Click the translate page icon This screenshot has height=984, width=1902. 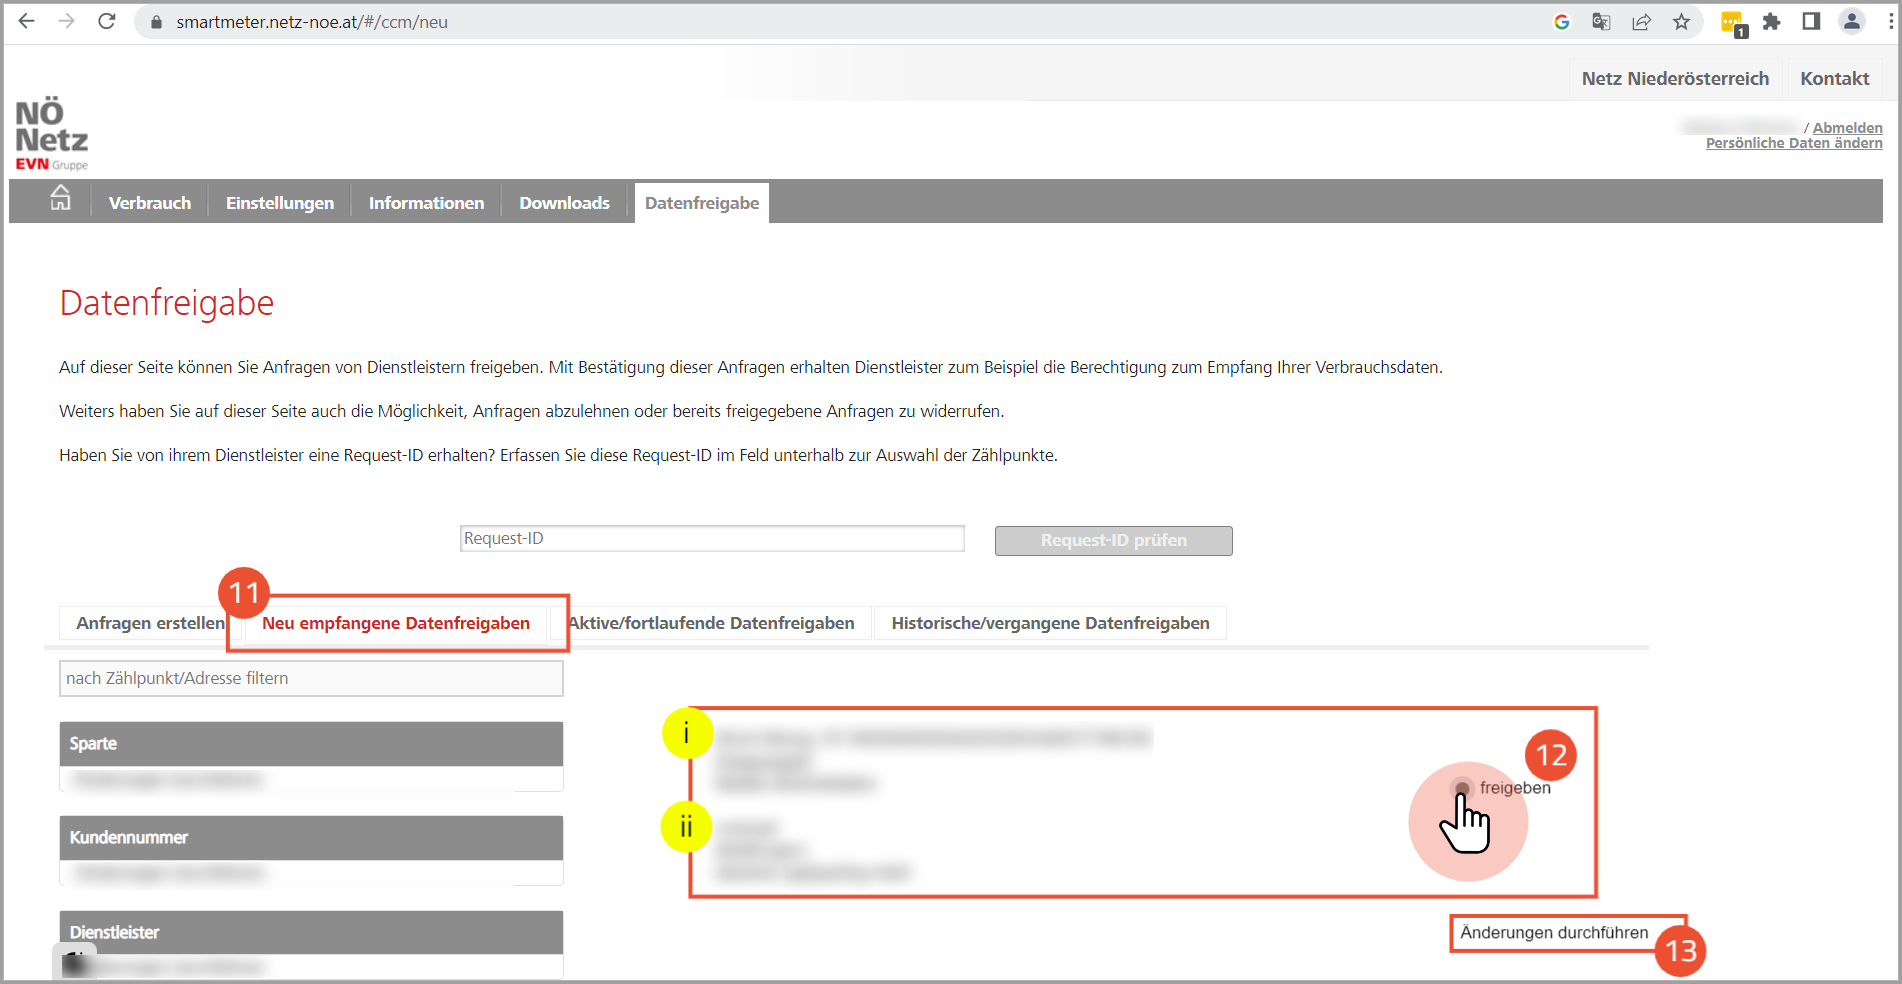click(1601, 22)
